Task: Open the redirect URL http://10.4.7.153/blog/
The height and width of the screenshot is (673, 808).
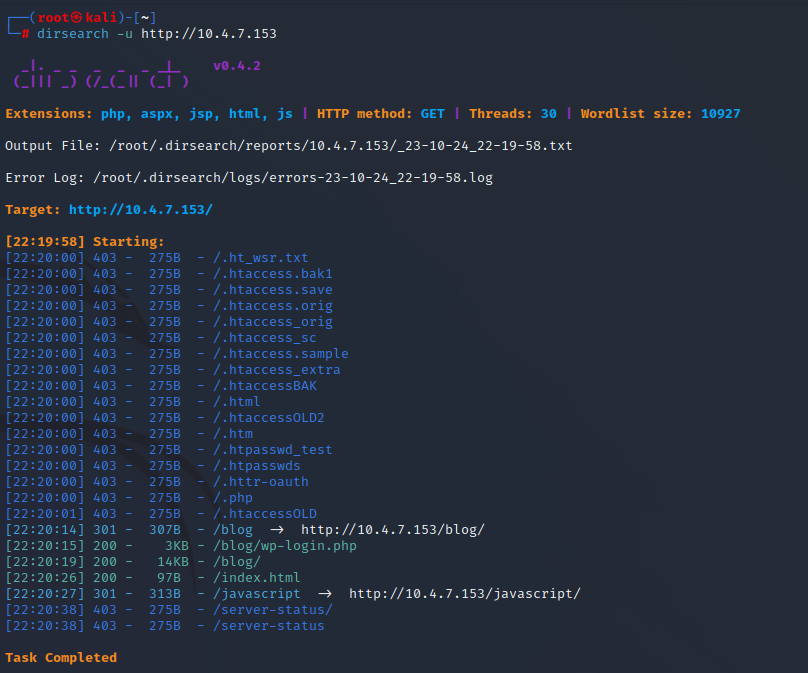Action: (x=393, y=529)
